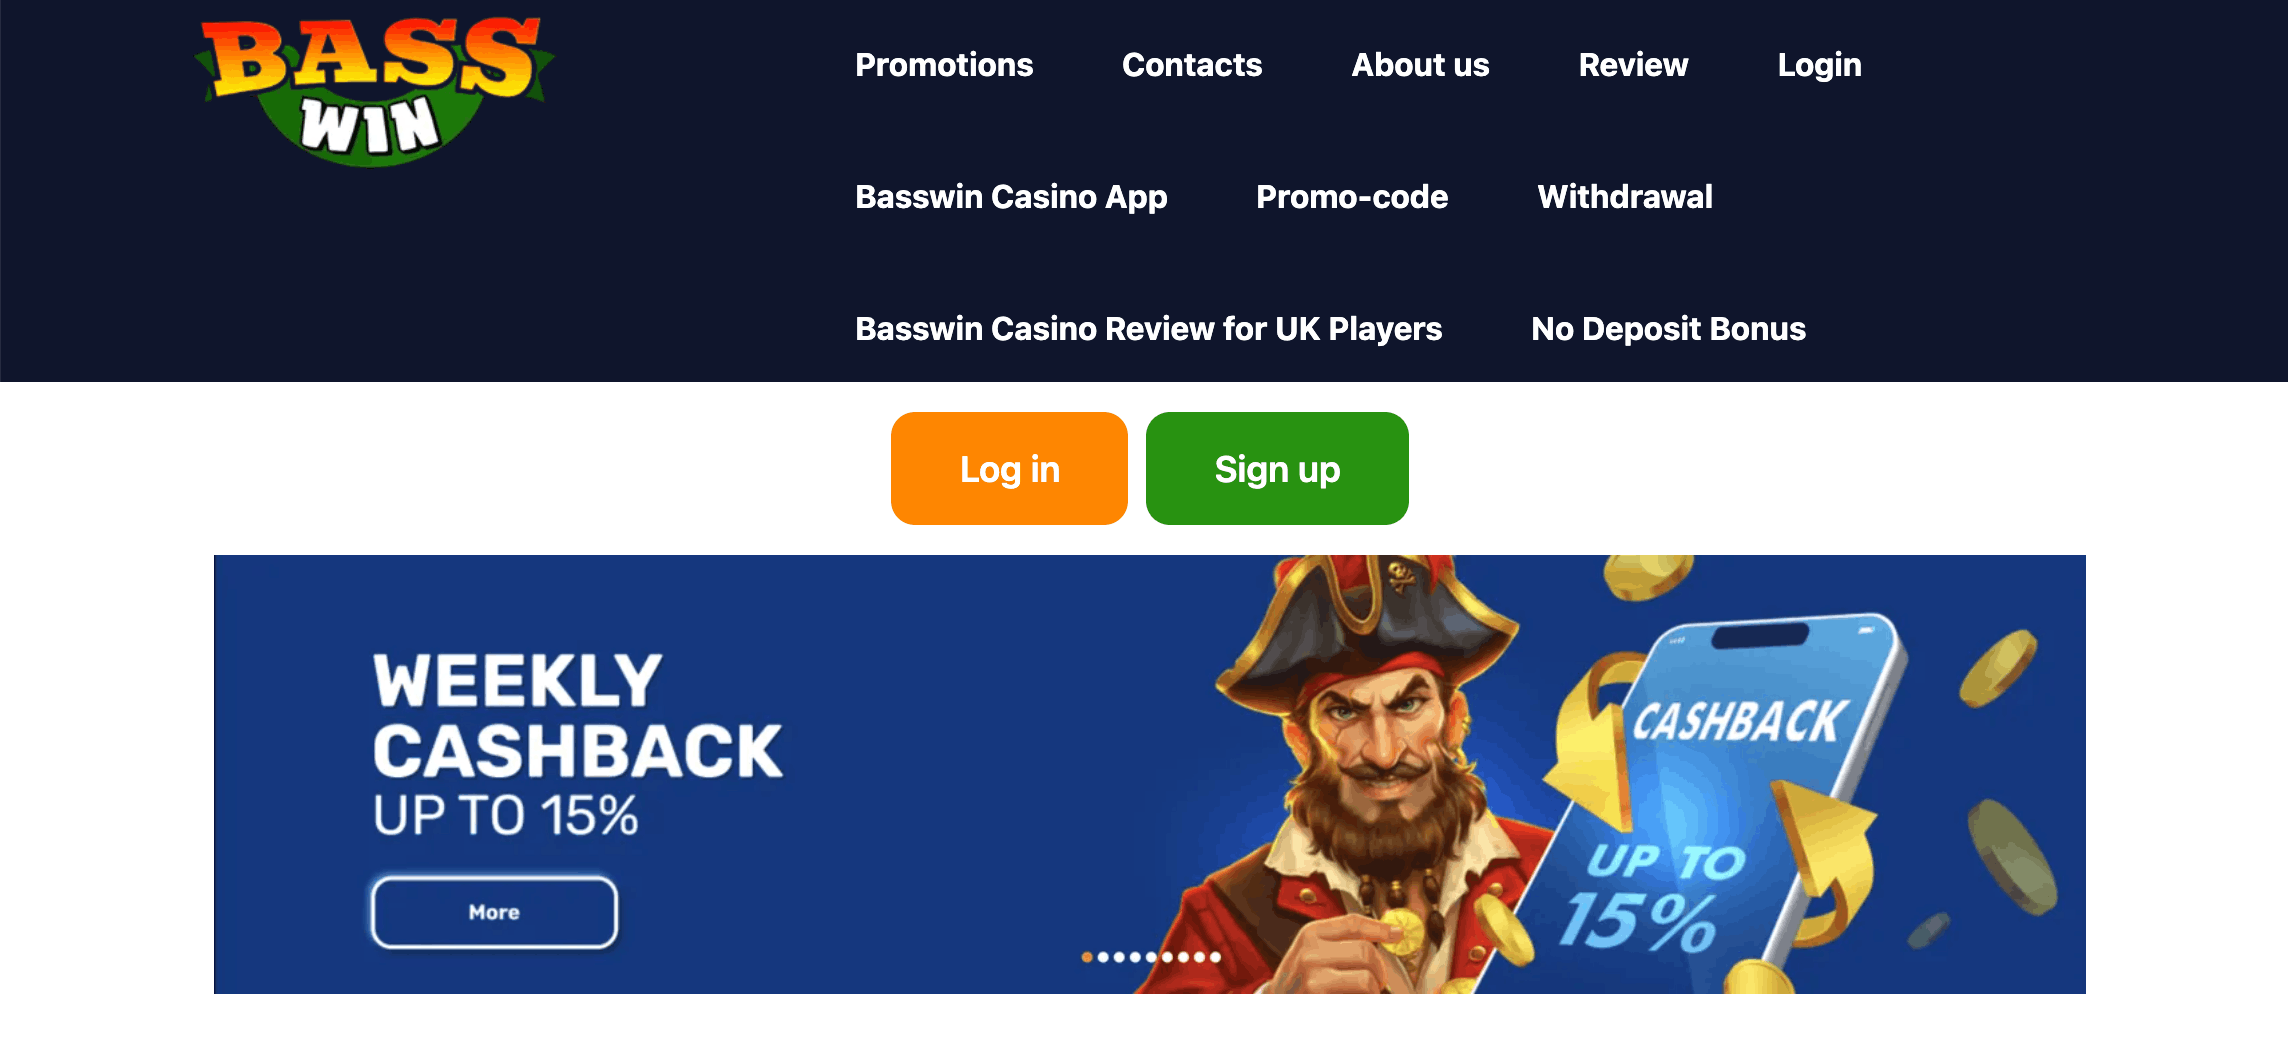Viewport: 2288px width, 1040px height.
Task: Click the Weekly Cashback banner heading
Action: click(577, 715)
